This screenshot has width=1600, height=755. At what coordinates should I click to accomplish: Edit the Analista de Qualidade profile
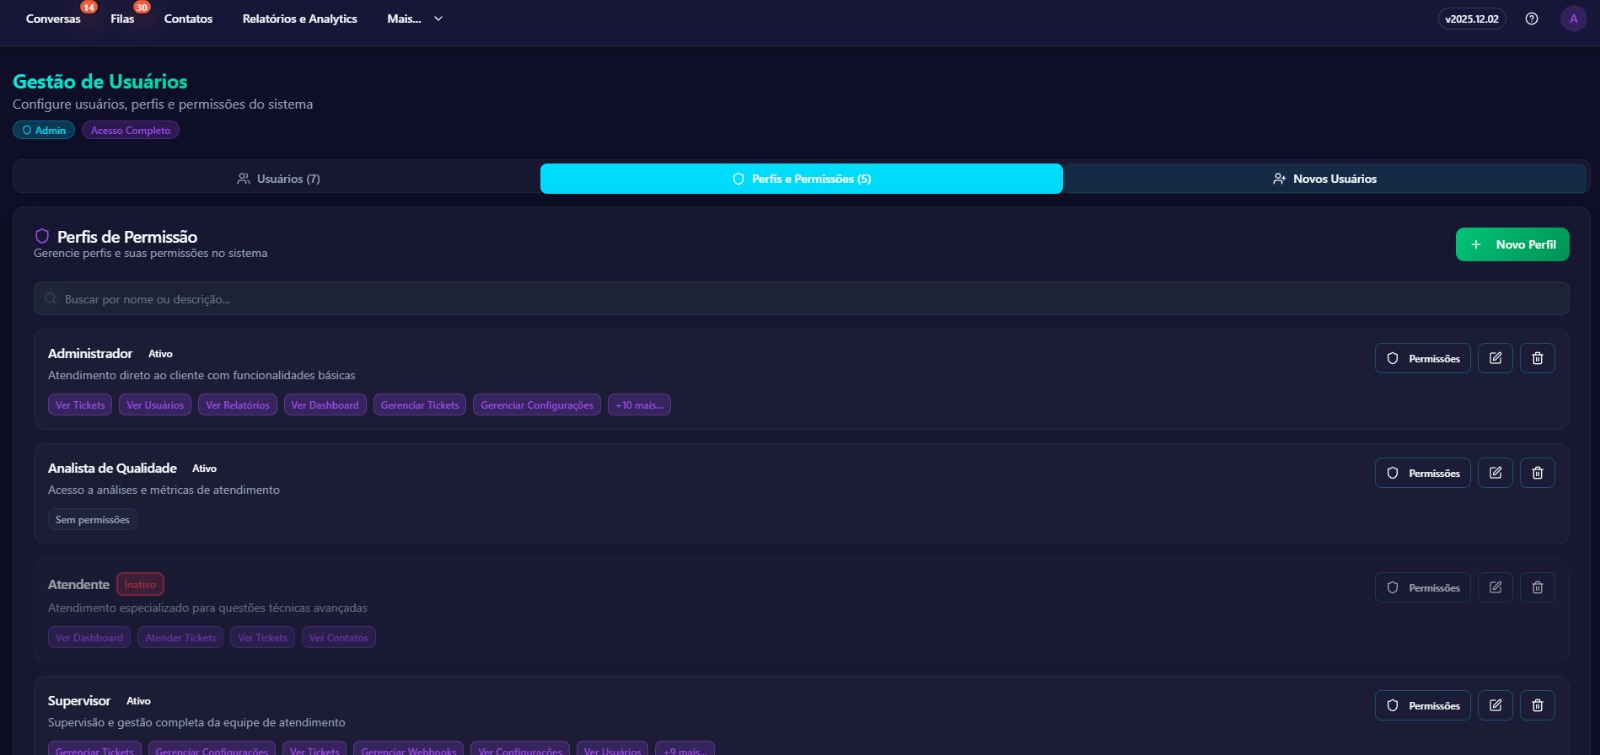[x=1495, y=473]
